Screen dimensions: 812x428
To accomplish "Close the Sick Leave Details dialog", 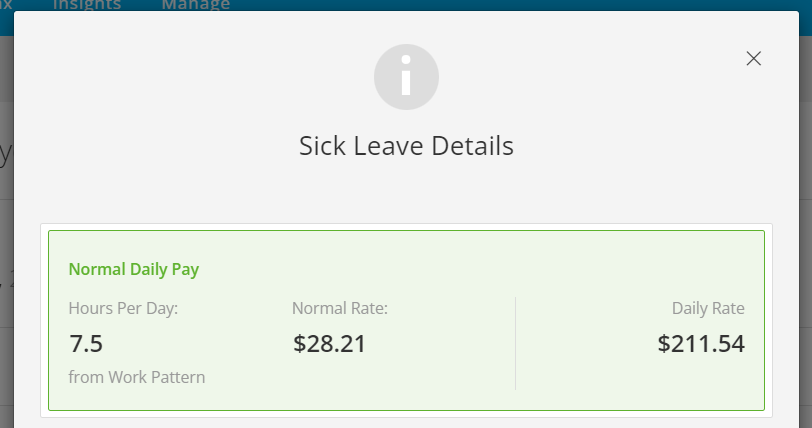I will coord(753,59).
